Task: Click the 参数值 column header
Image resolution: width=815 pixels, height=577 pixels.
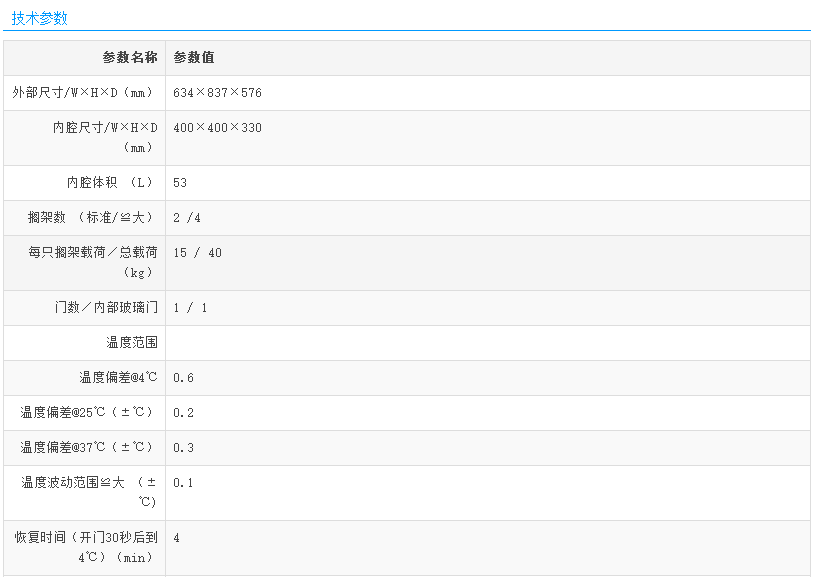Action: click(194, 58)
